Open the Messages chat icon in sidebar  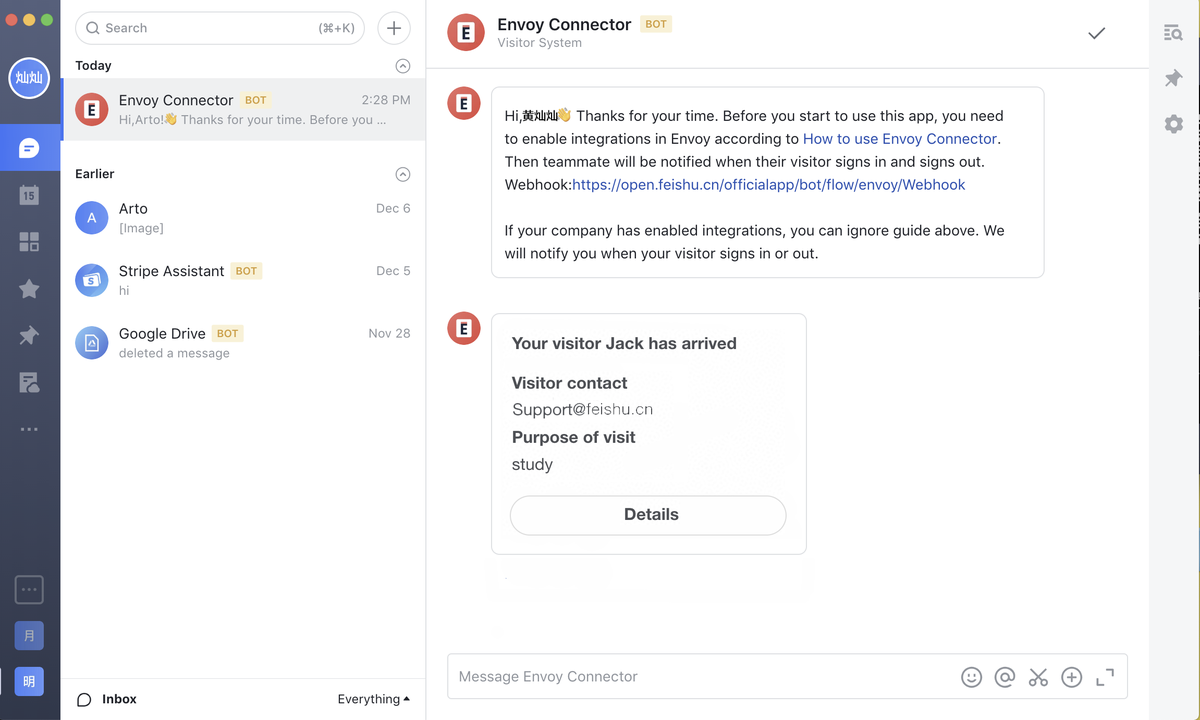coord(29,149)
